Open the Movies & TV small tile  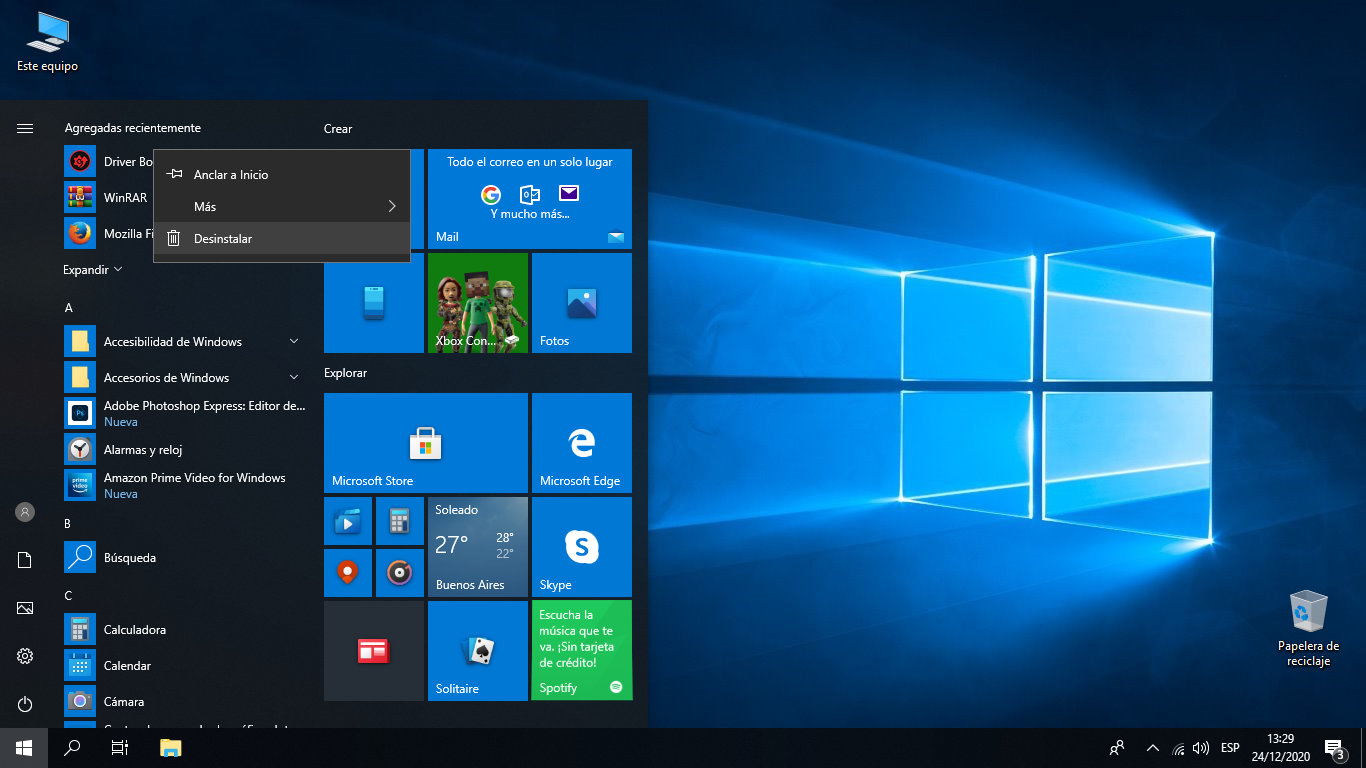(x=348, y=521)
